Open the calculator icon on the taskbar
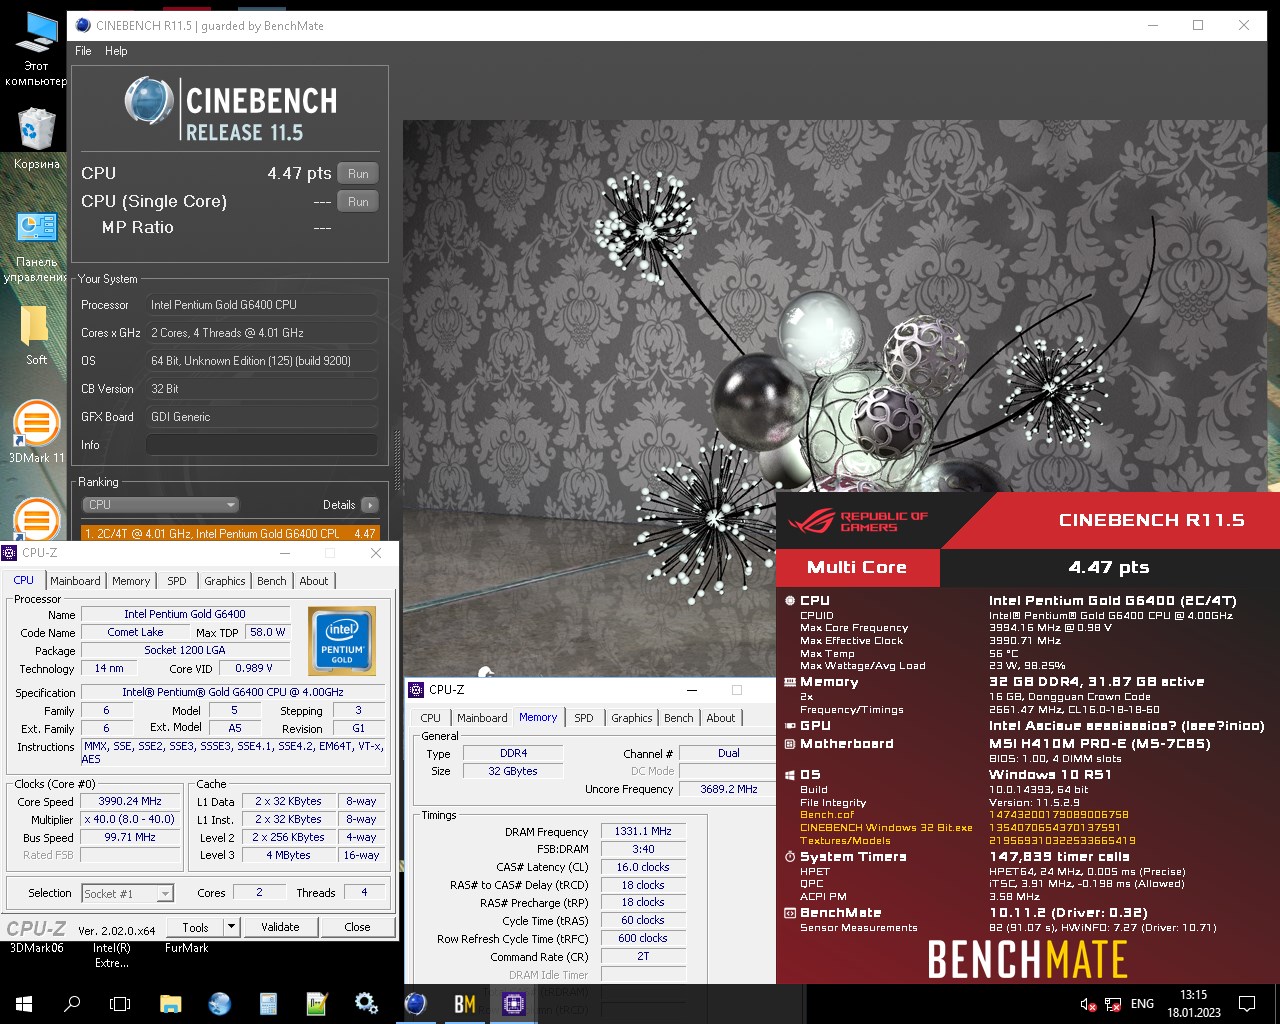 [268, 1003]
